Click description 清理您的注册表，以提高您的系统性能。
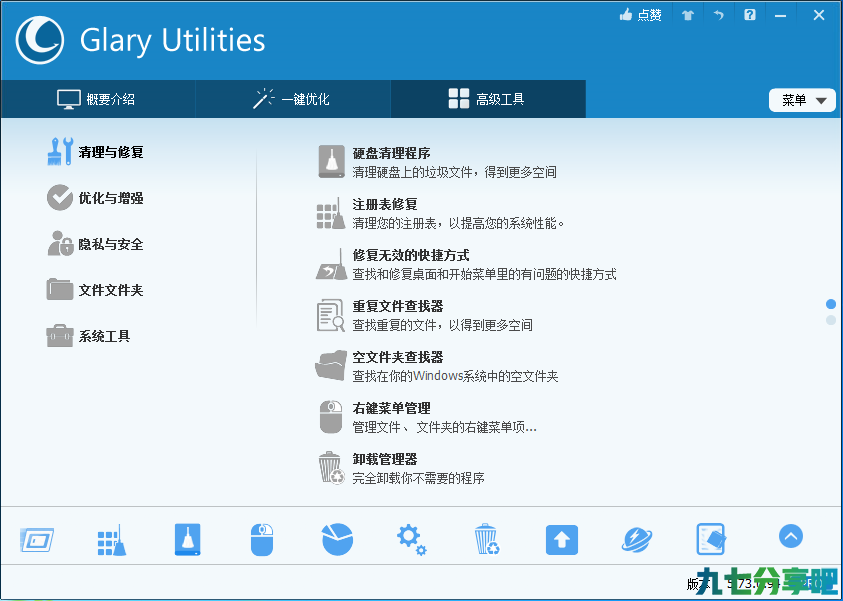The height and width of the screenshot is (601, 843). point(459,223)
